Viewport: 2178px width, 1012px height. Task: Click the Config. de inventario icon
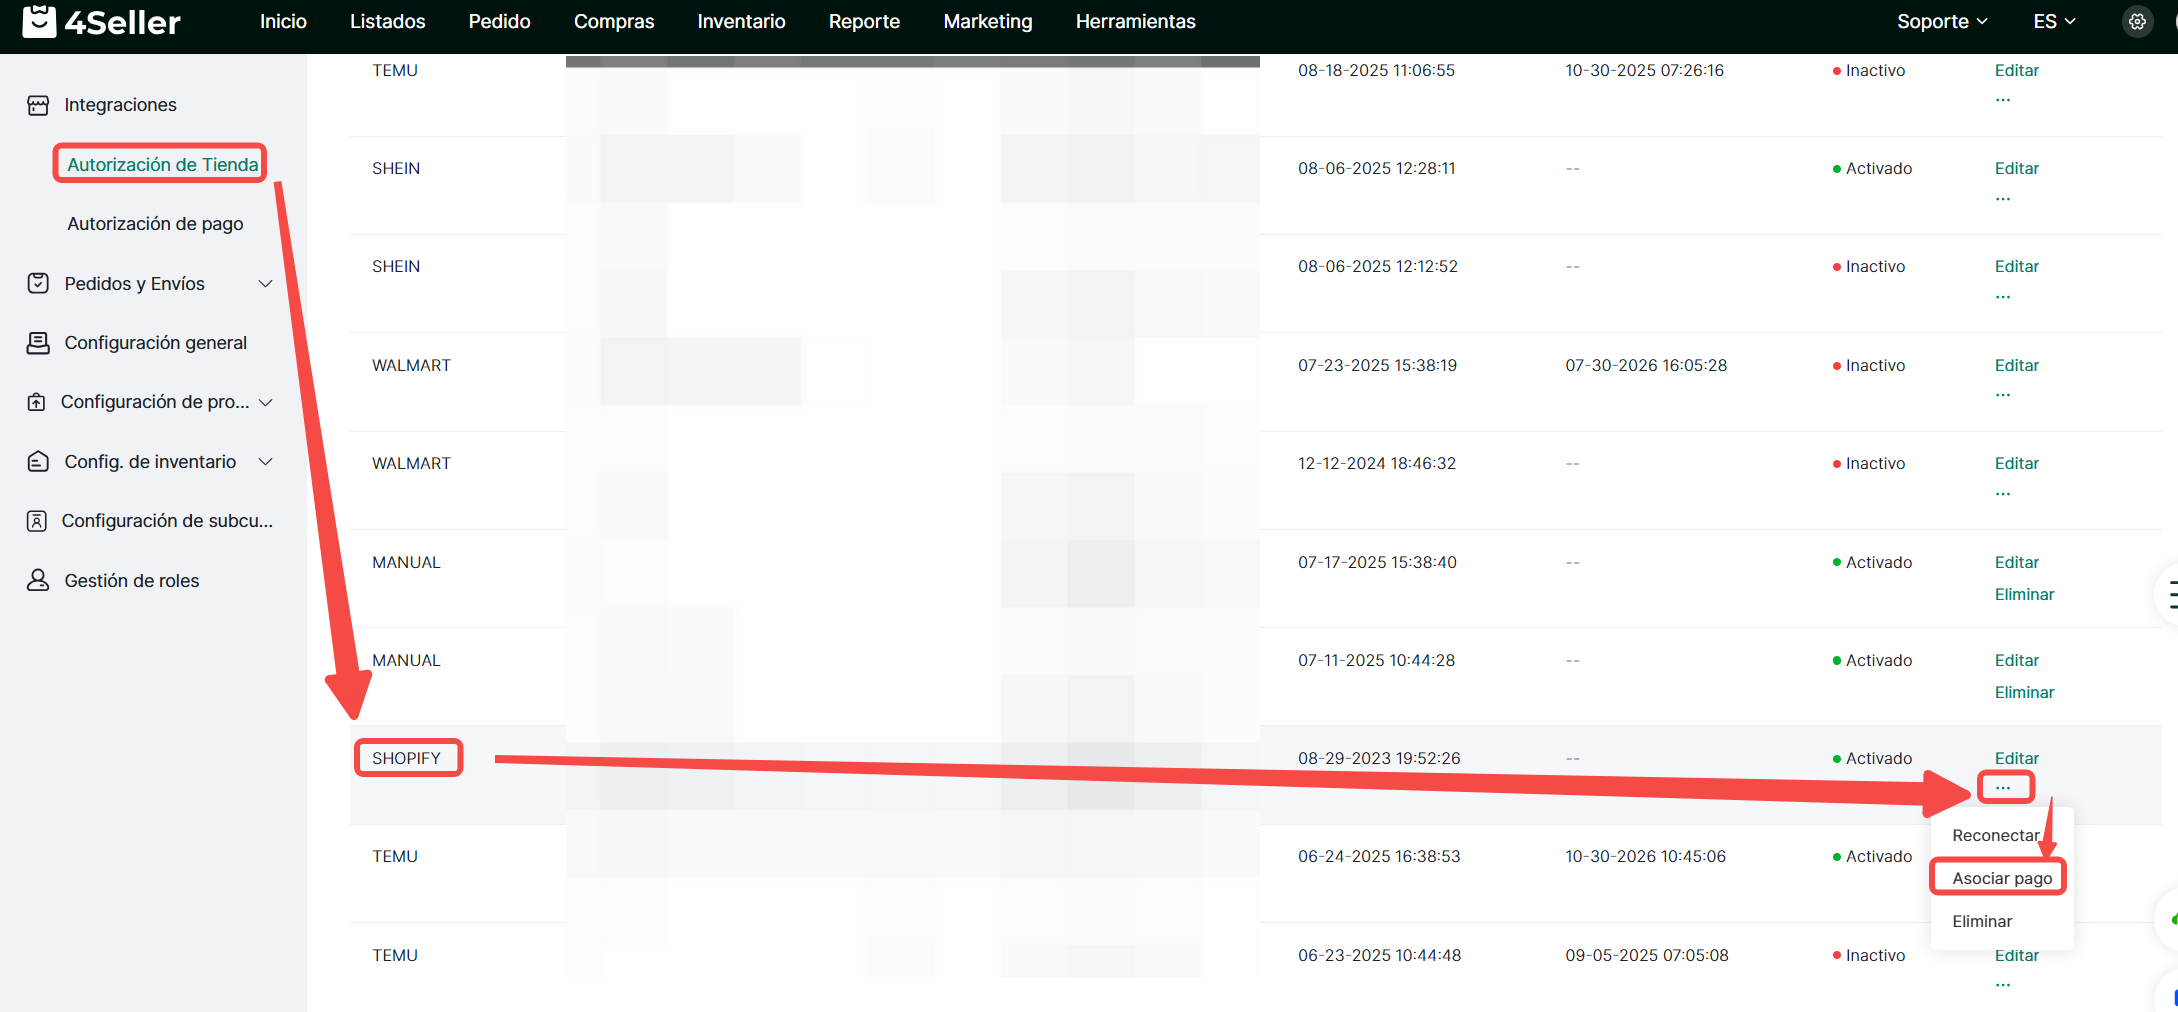point(38,462)
